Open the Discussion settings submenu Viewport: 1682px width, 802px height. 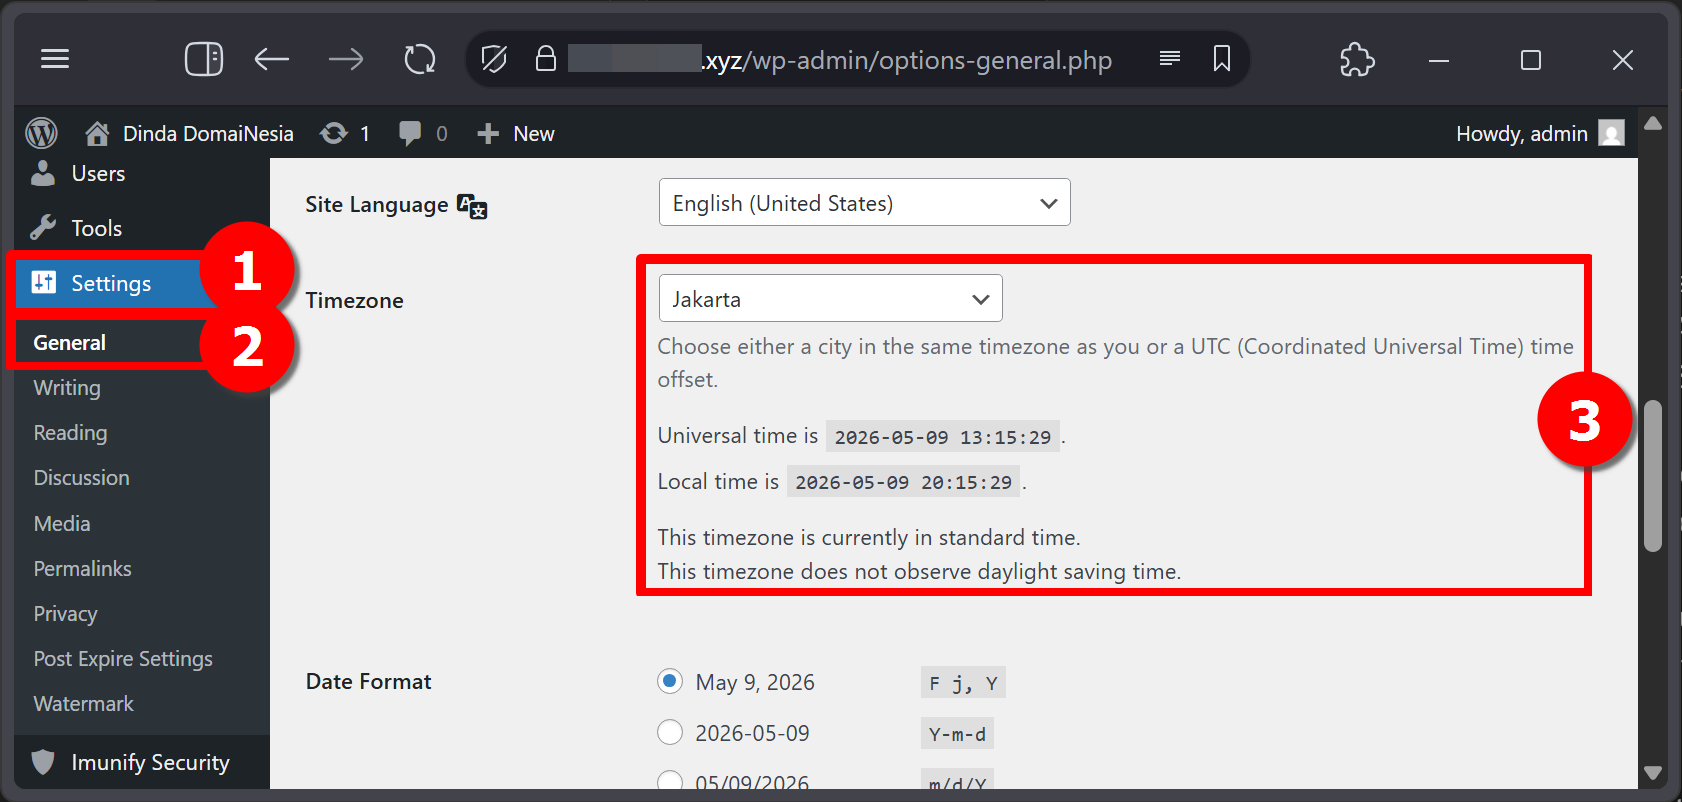[81, 477]
